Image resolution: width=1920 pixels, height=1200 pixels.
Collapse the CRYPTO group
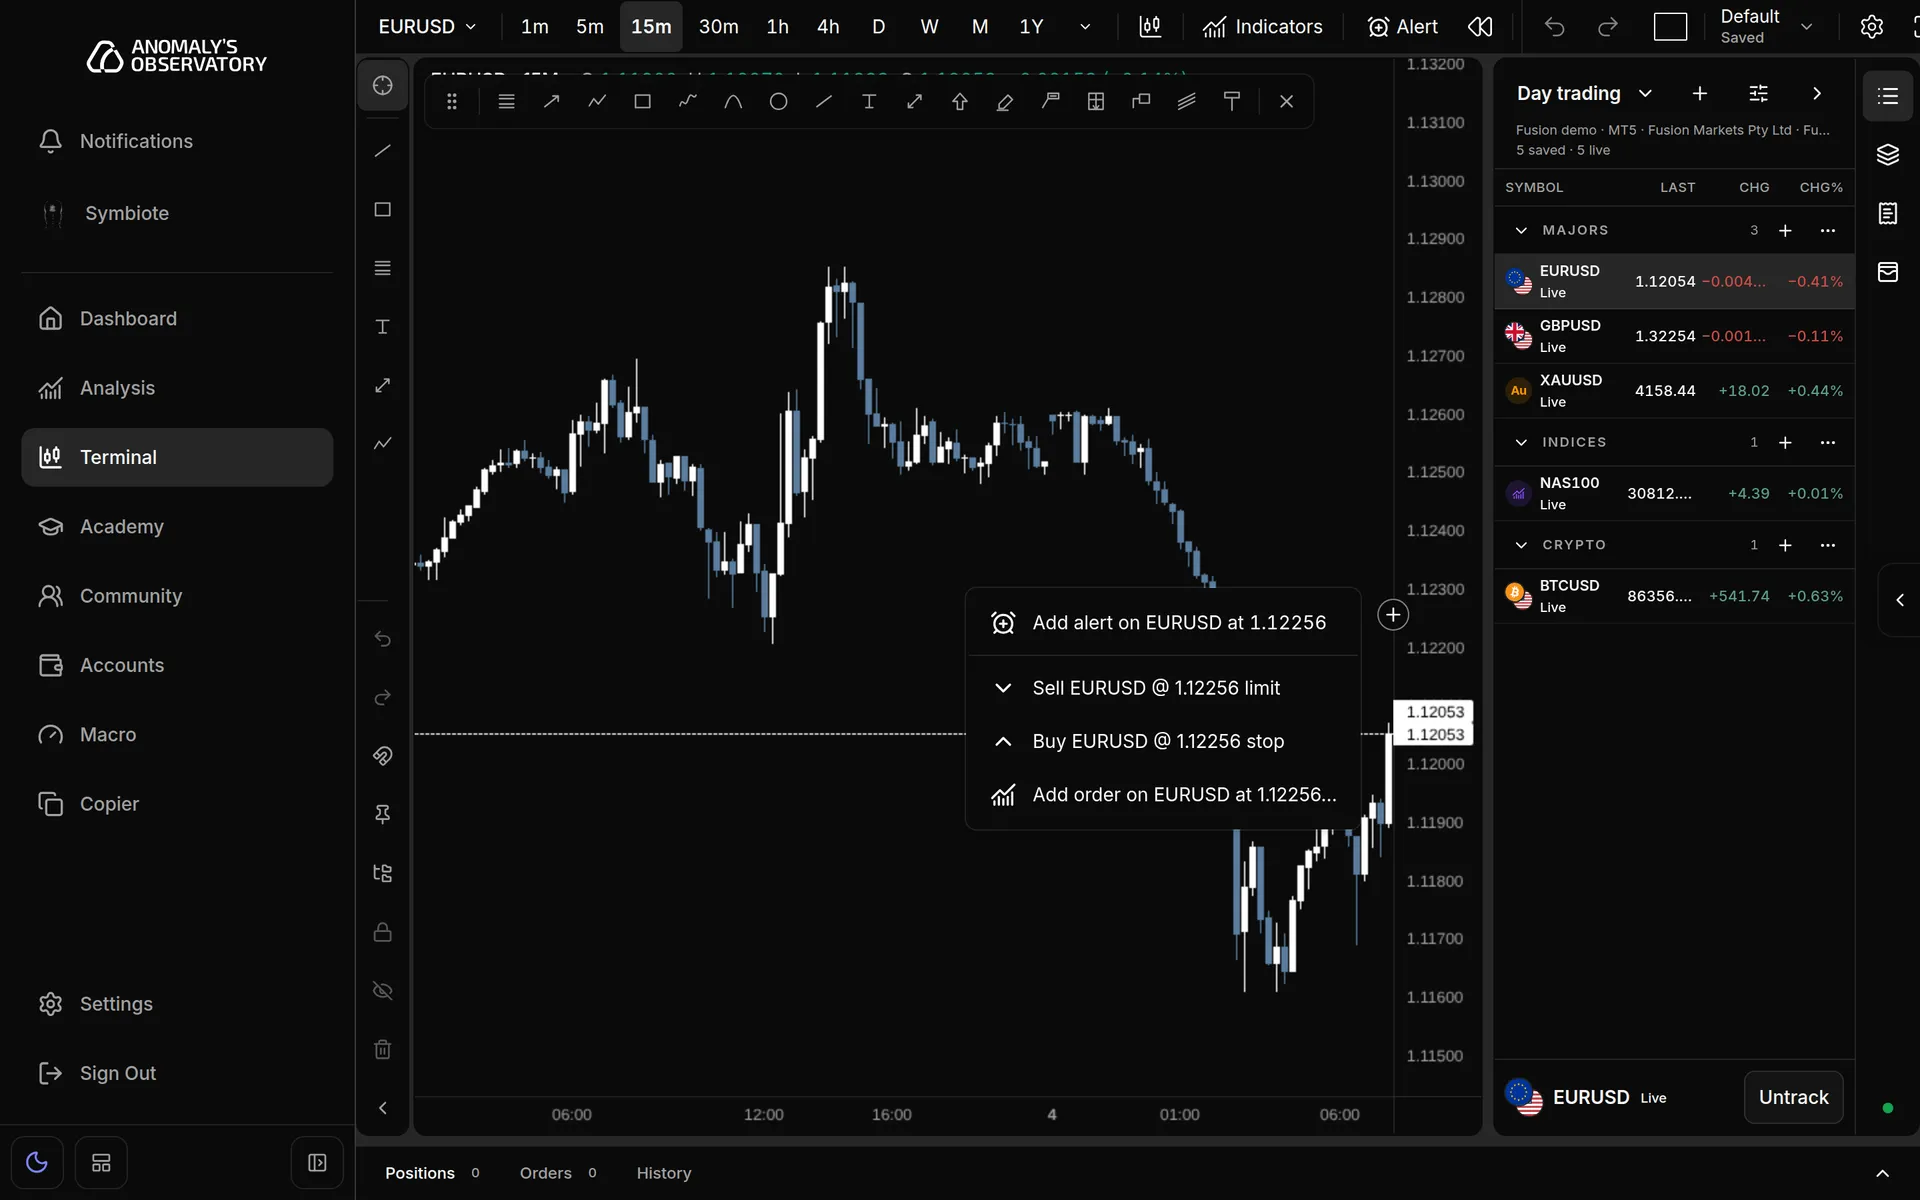coord(1521,546)
